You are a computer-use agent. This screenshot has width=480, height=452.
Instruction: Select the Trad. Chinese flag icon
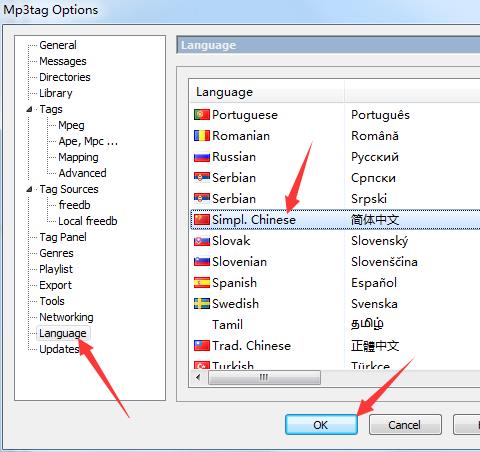point(202,346)
